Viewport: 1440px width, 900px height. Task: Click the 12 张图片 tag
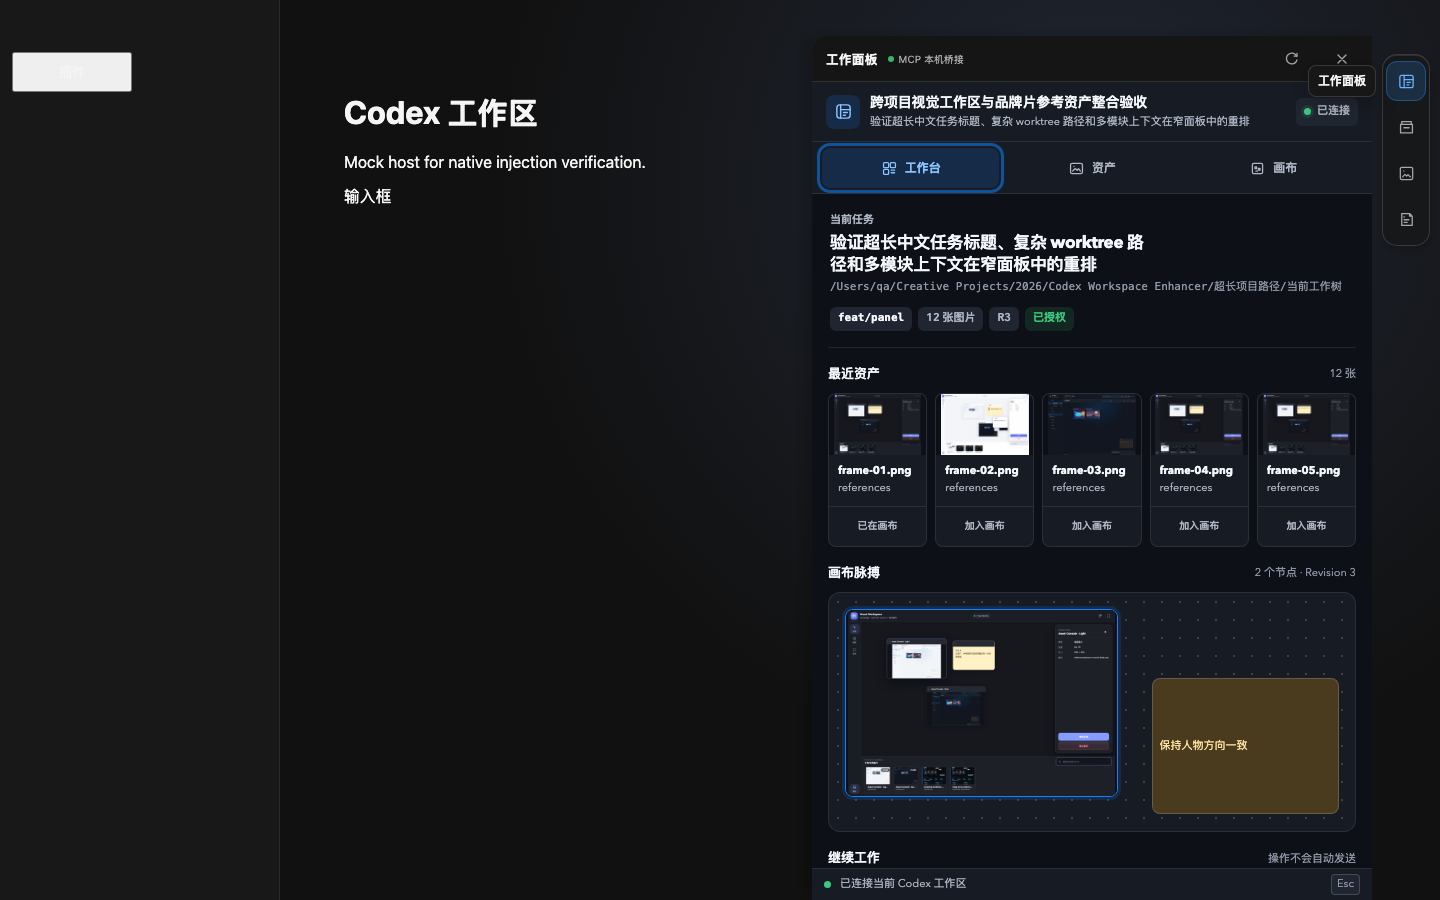point(950,318)
